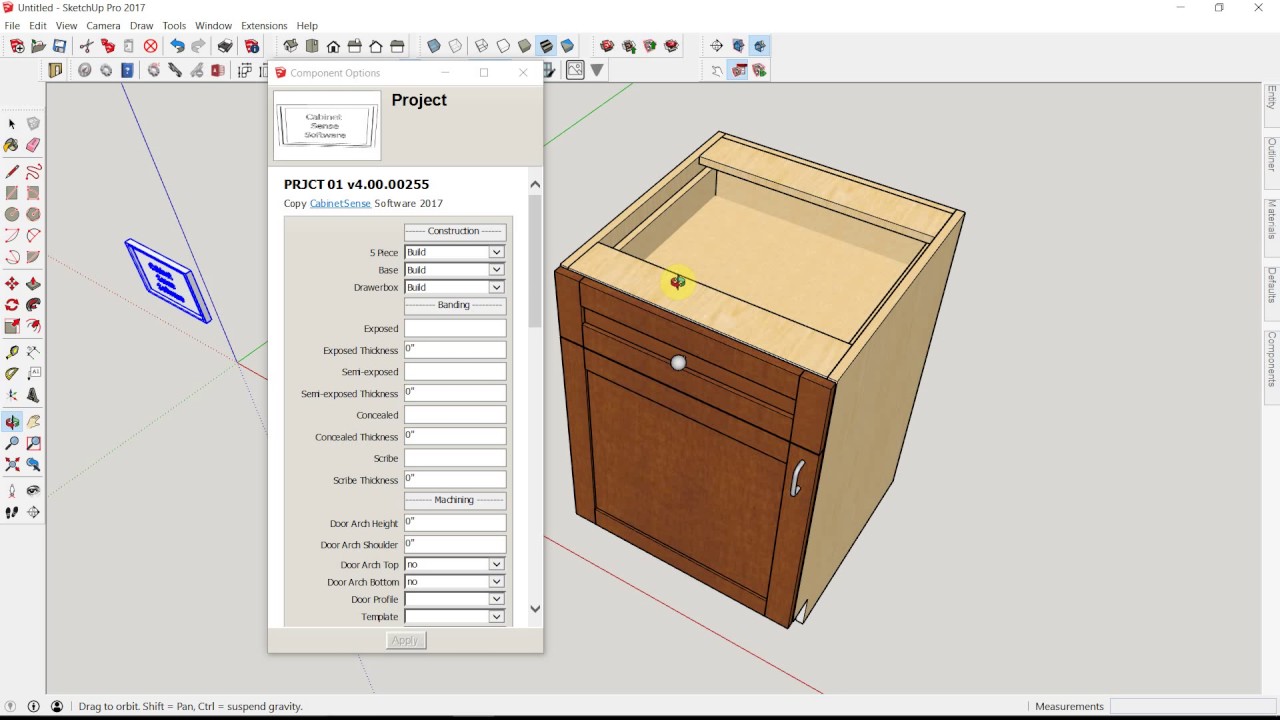The image size is (1280, 720).
Task: Click the Zoom Extents tool
Action: 12,464
